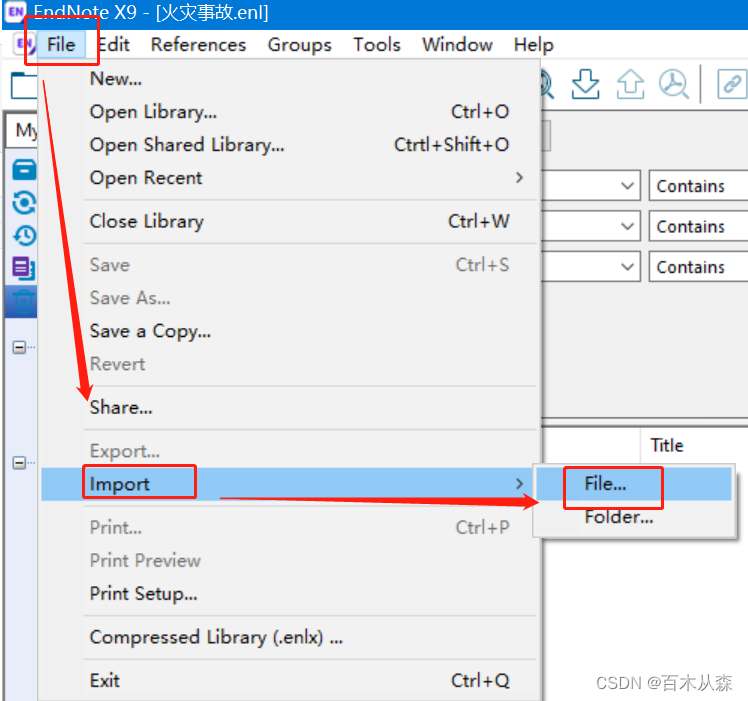Select Exit from the File menu
Viewport: 748px width, 701px height.
click(x=289, y=680)
